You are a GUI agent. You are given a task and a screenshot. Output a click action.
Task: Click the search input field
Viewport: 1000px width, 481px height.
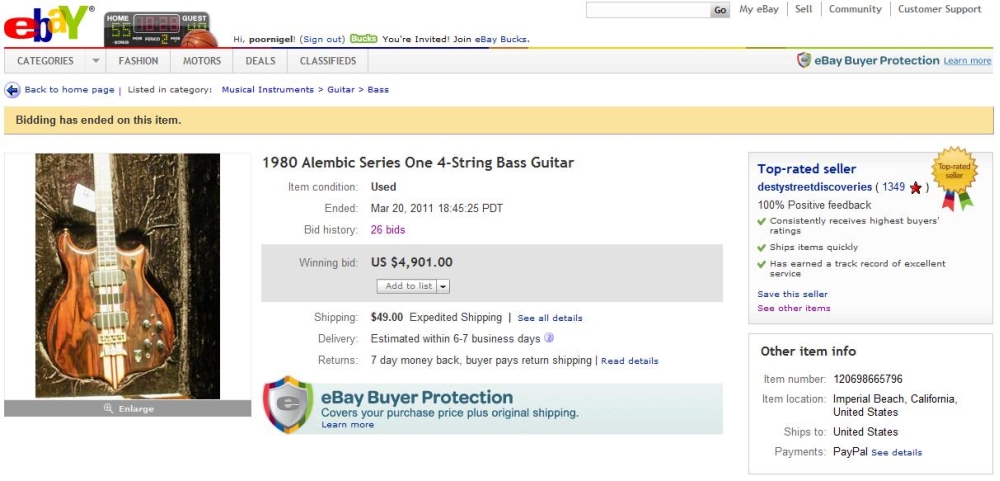647,10
